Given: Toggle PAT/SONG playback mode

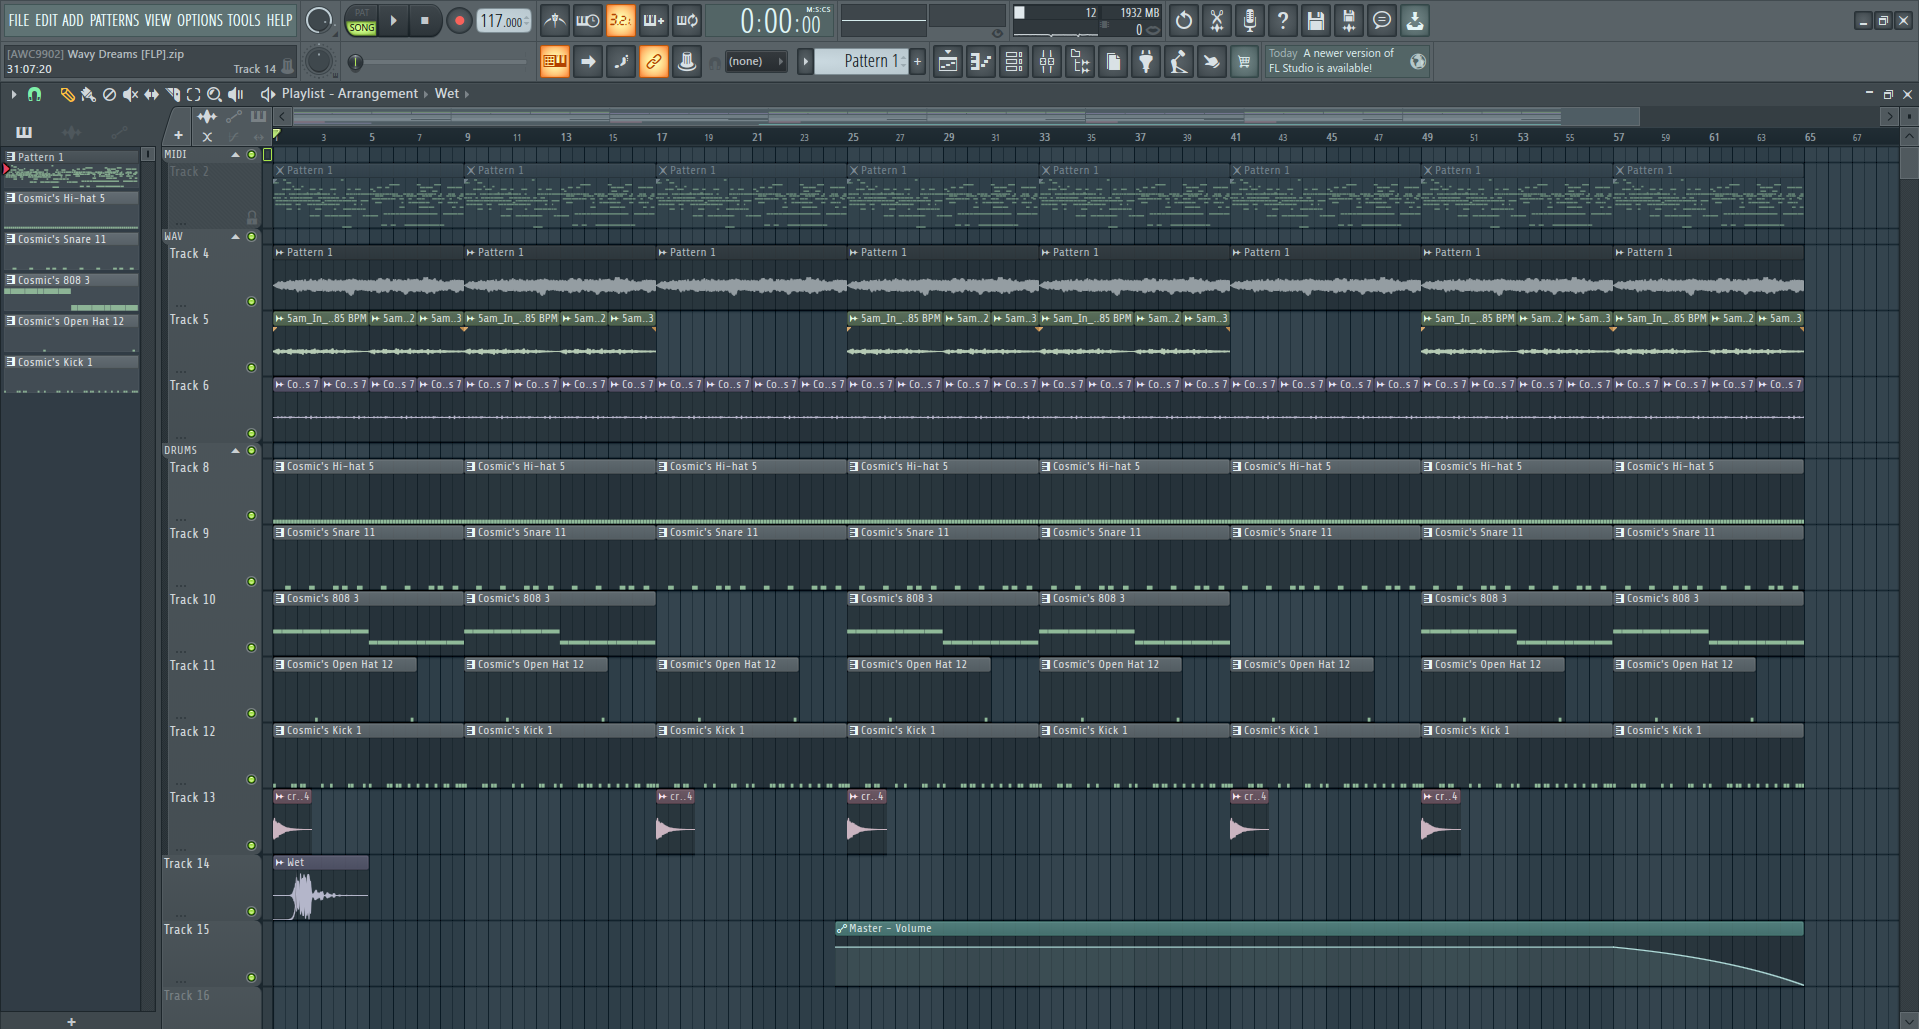Looking at the screenshot, I should (x=361, y=21).
